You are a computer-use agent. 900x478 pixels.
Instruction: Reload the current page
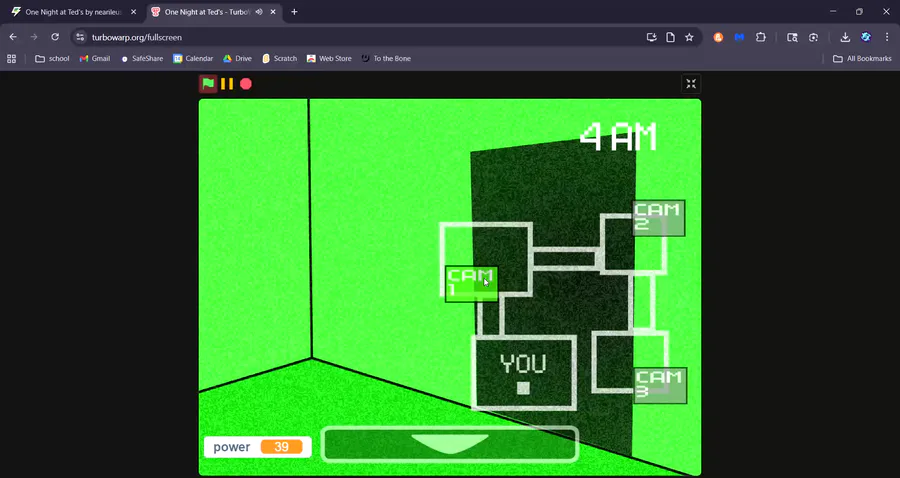[x=55, y=37]
